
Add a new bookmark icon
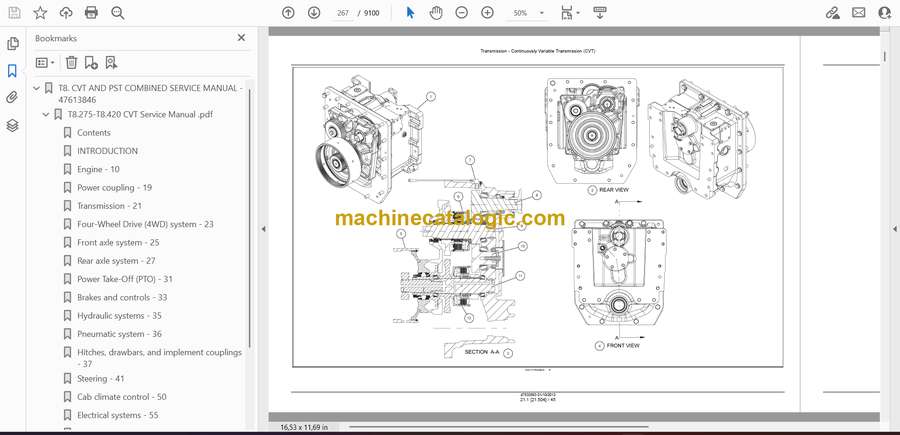[91, 63]
